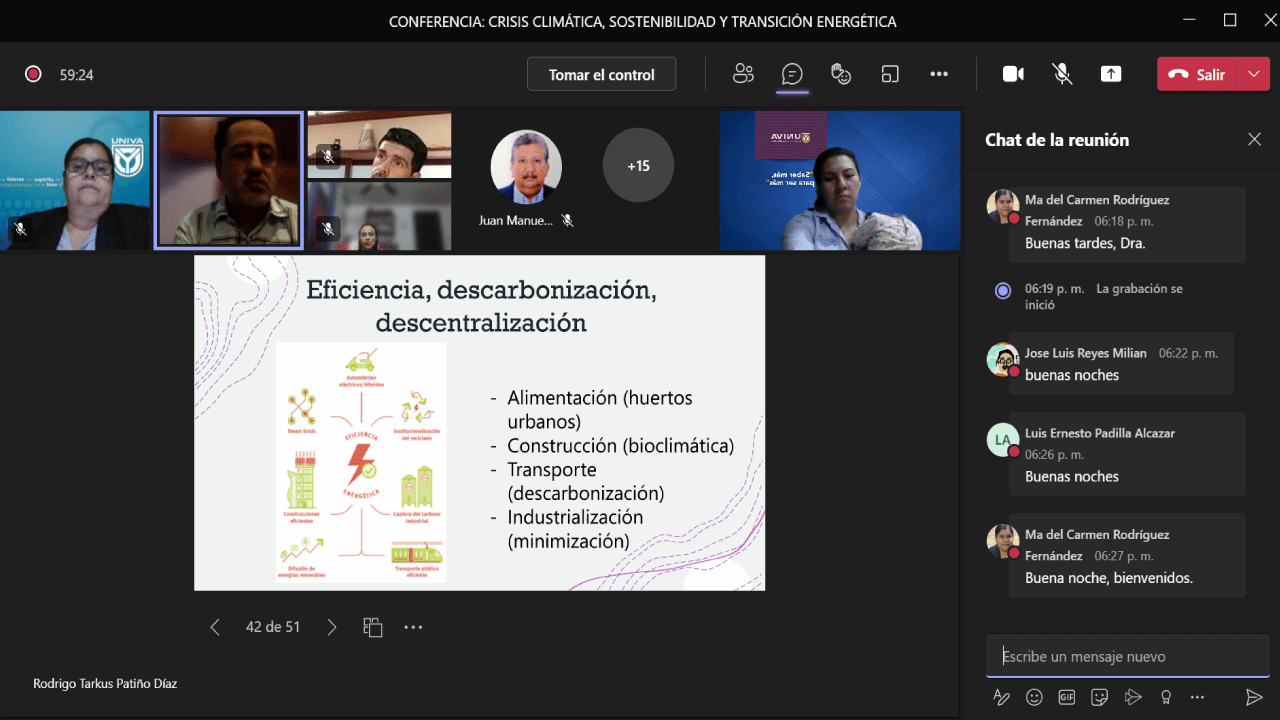Click the Escribe un mensaje nuevo field
This screenshot has height=720, width=1280.
[x=1128, y=657]
